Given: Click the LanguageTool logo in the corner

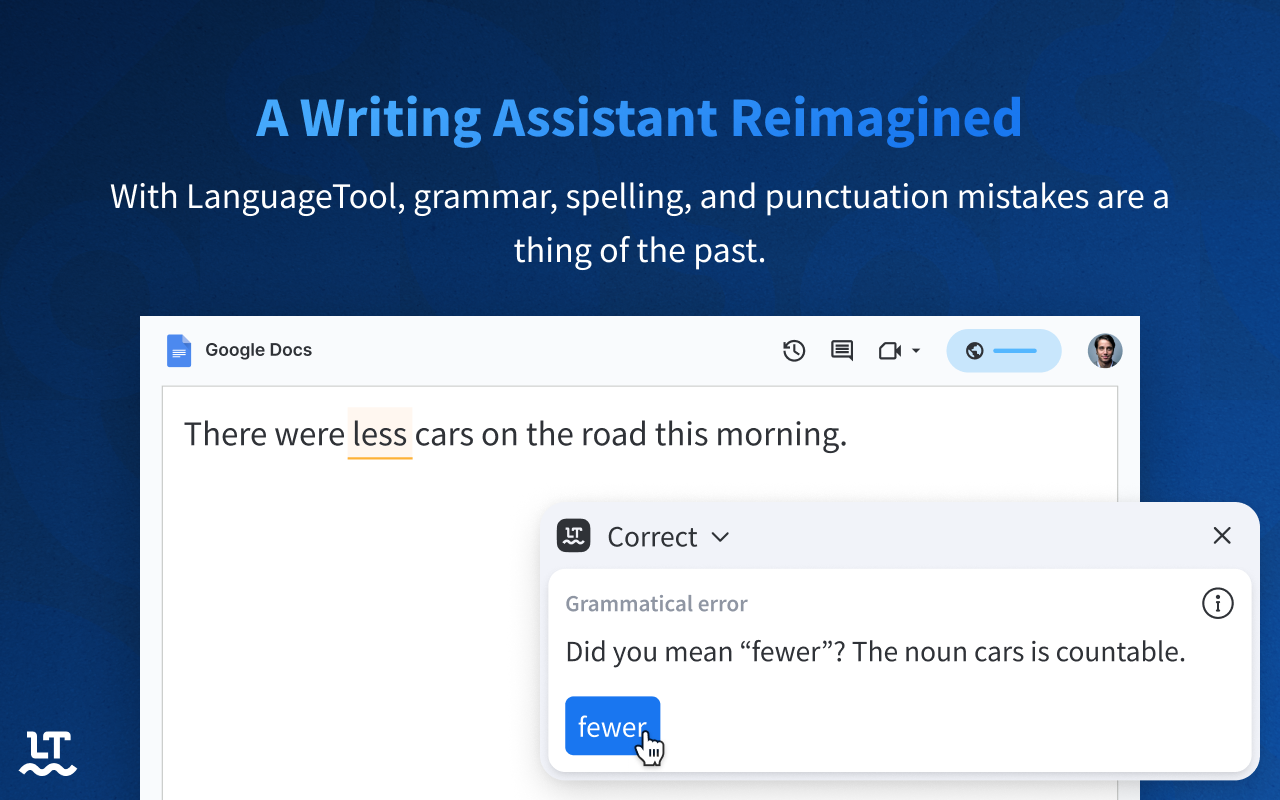Looking at the screenshot, I should point(47,751).
